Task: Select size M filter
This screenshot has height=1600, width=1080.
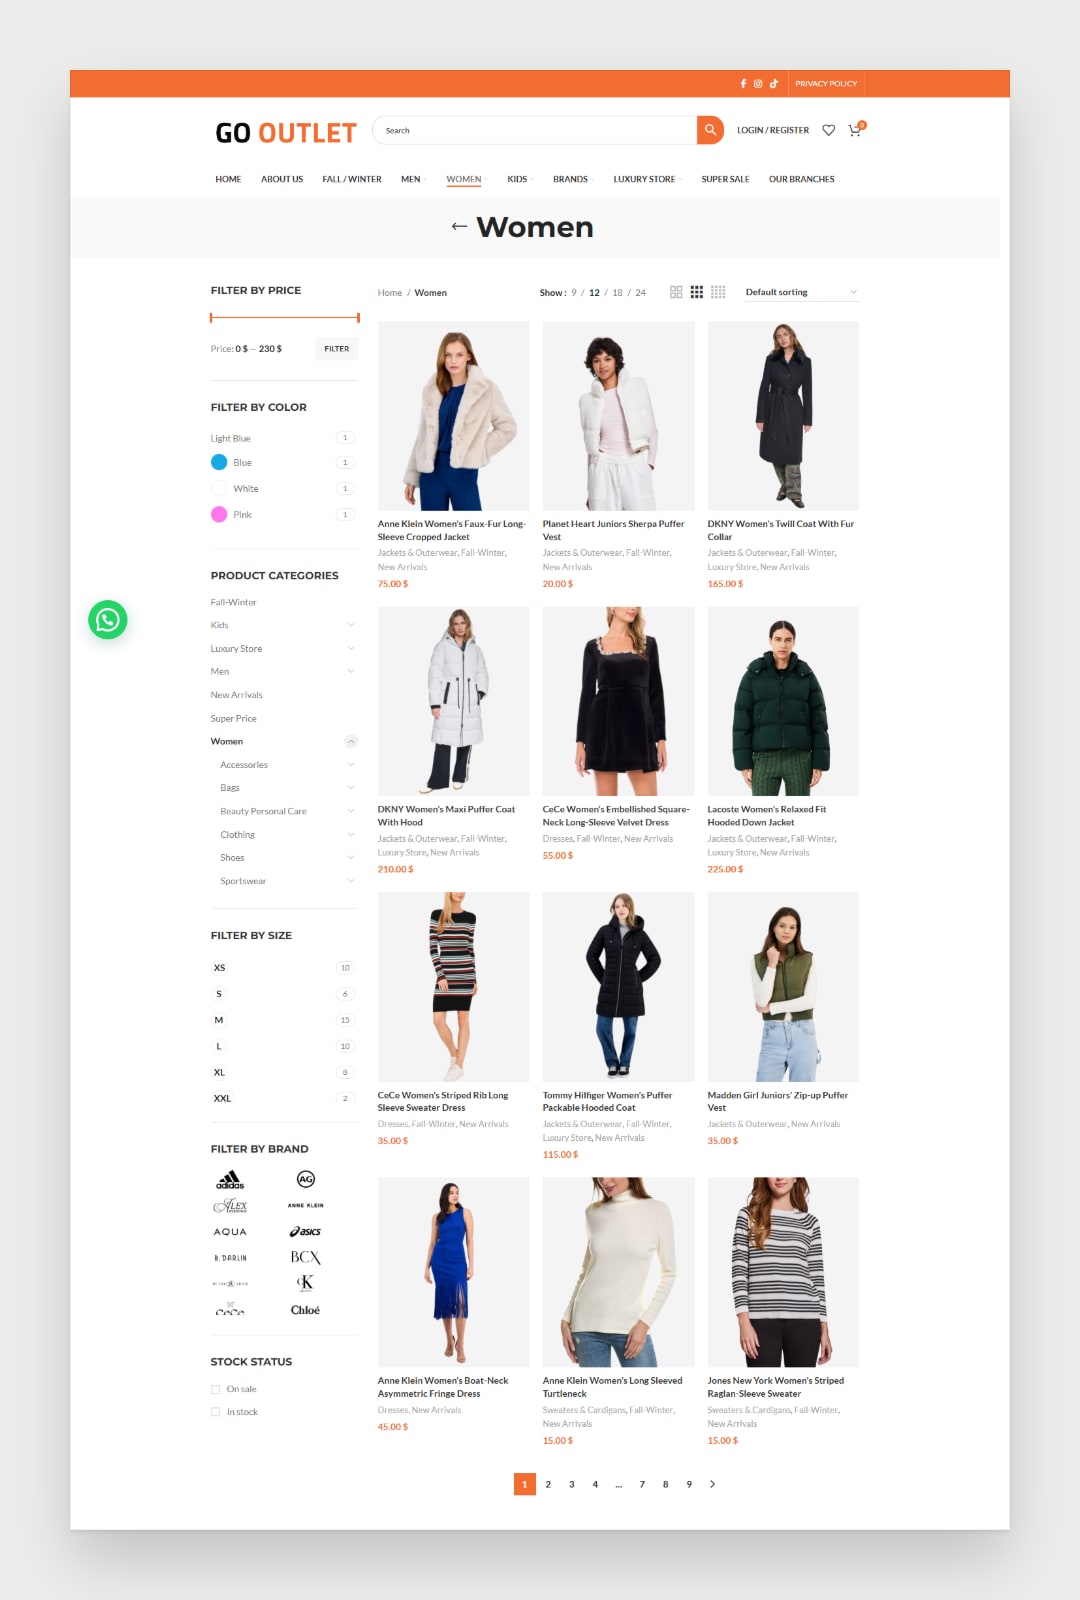Action: [219, 1020]
